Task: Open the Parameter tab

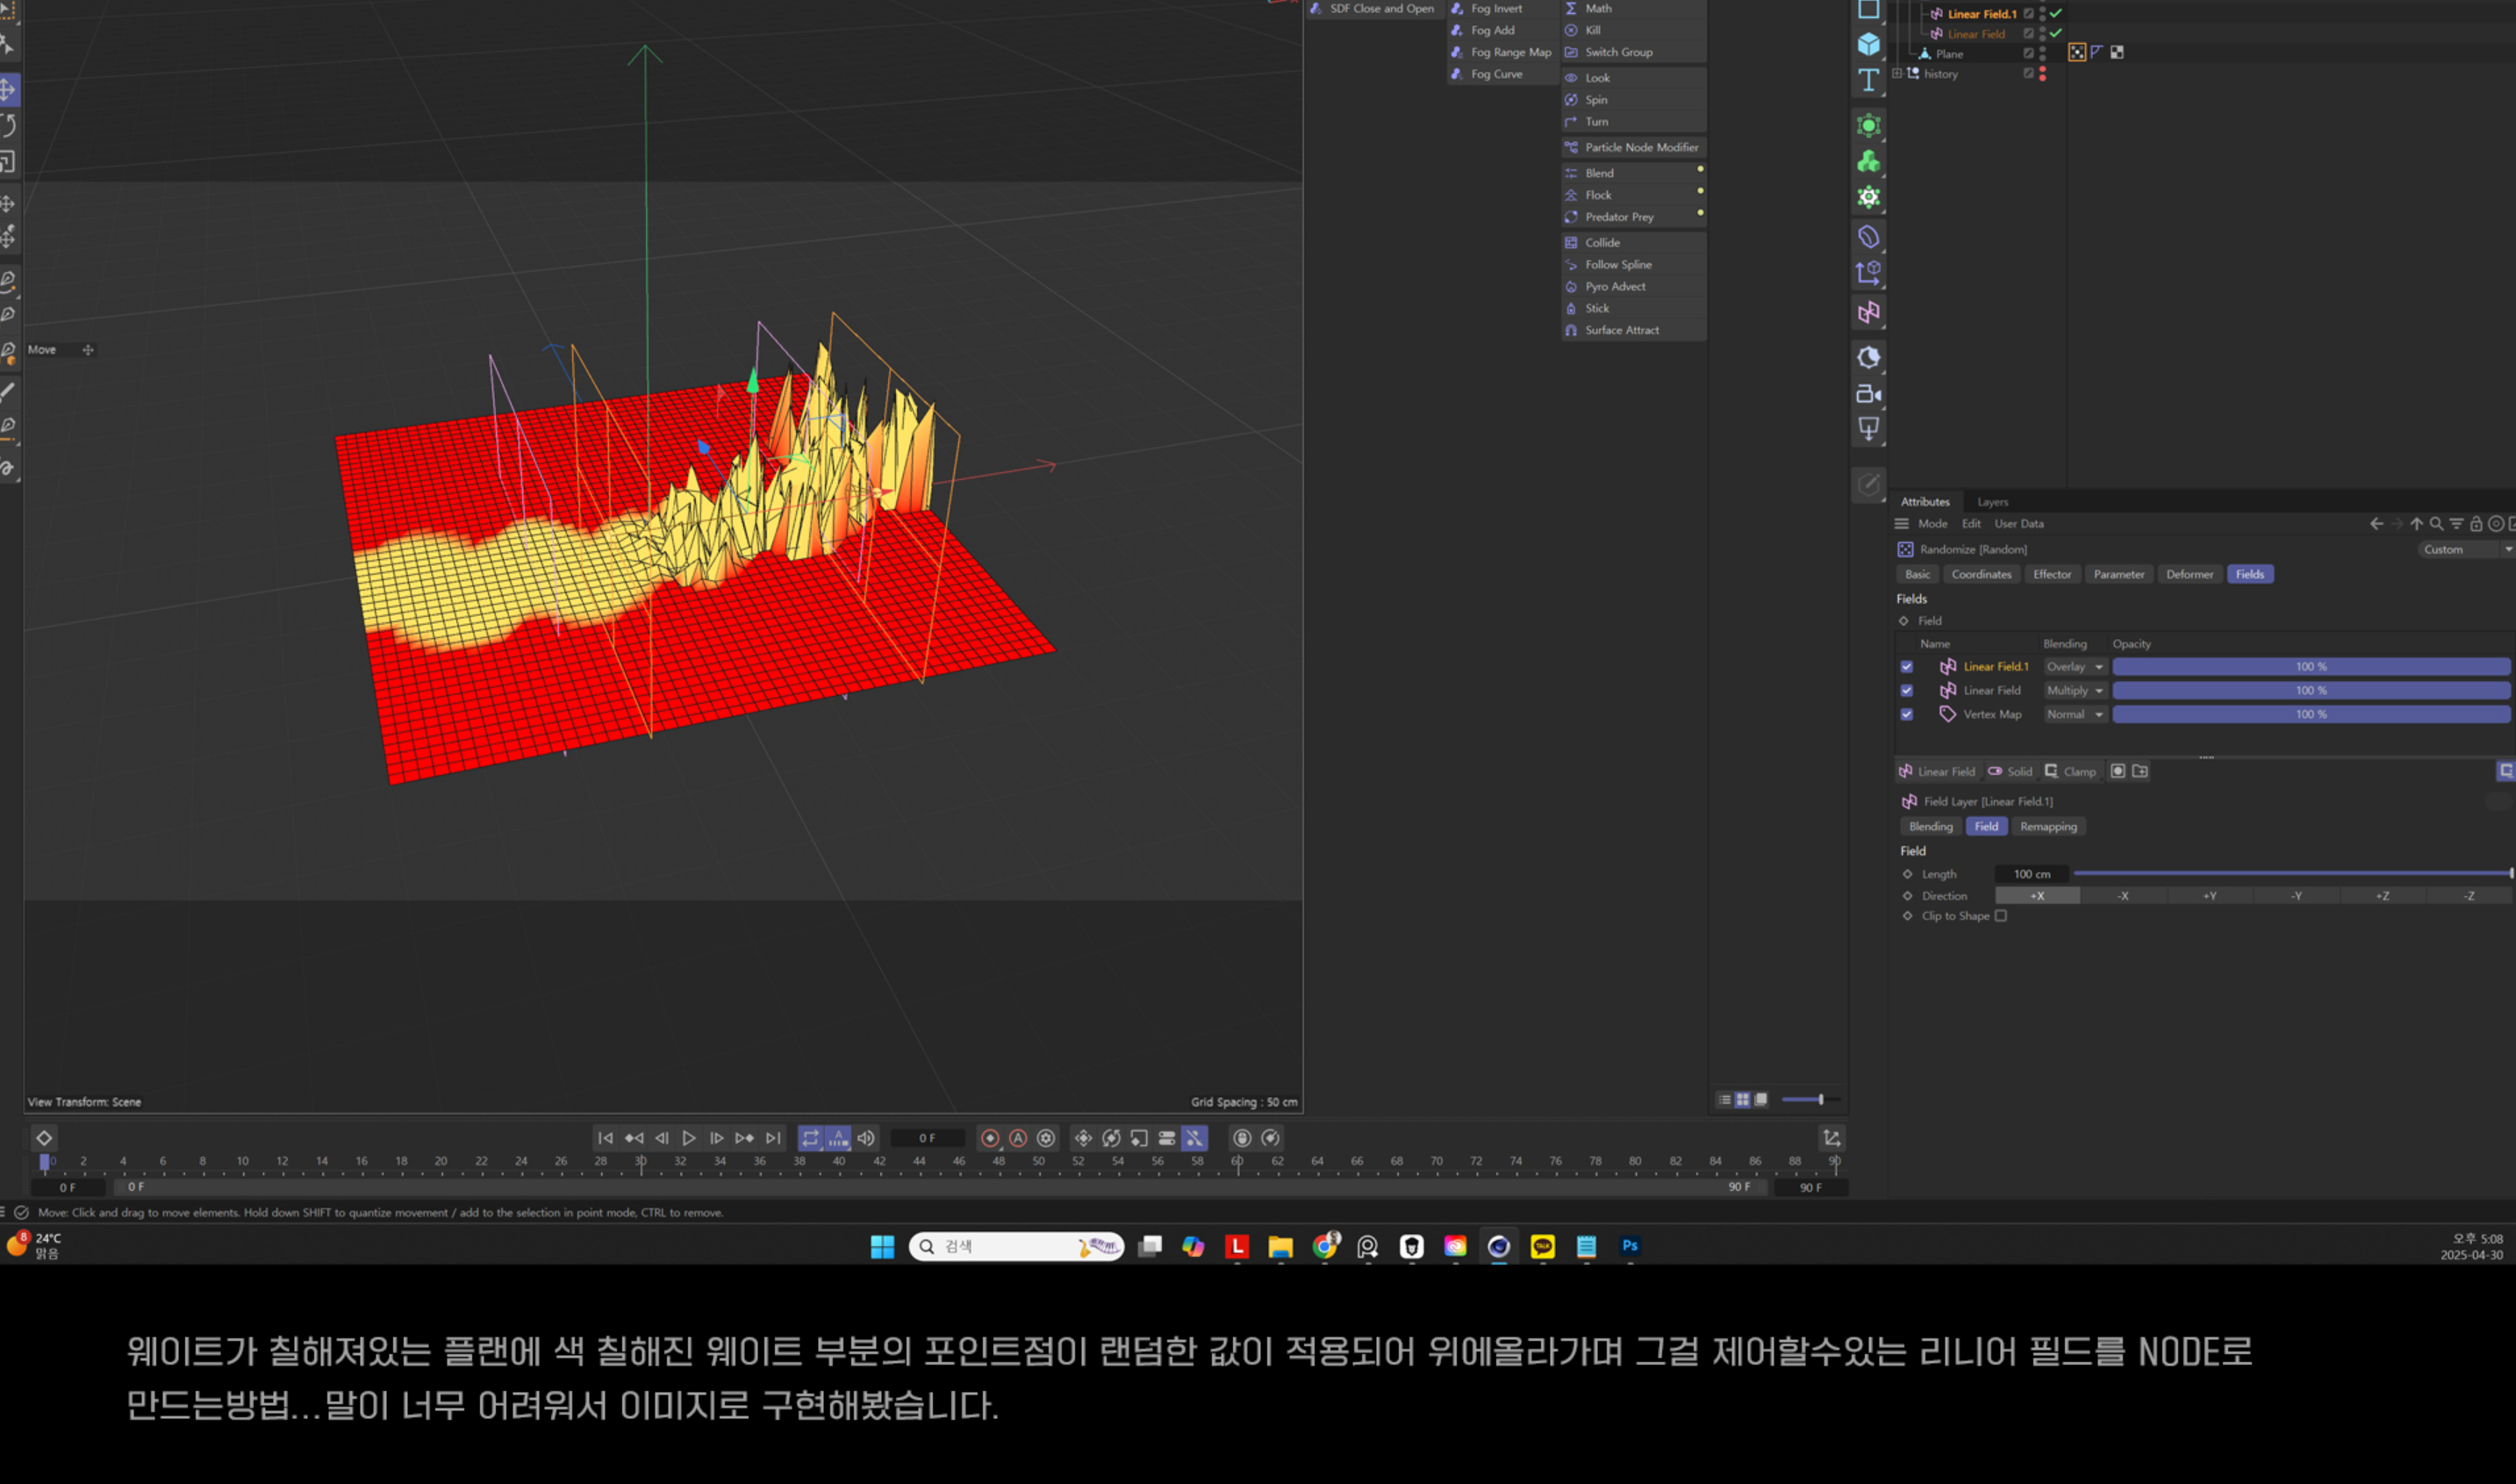Action: pyautogui.click(x=2119, y=575)
